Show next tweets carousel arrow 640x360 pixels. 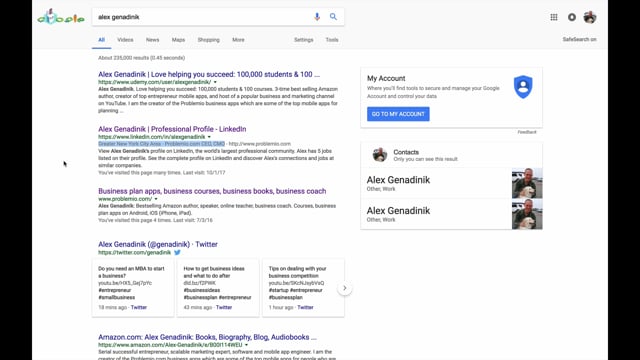[344, 288]
